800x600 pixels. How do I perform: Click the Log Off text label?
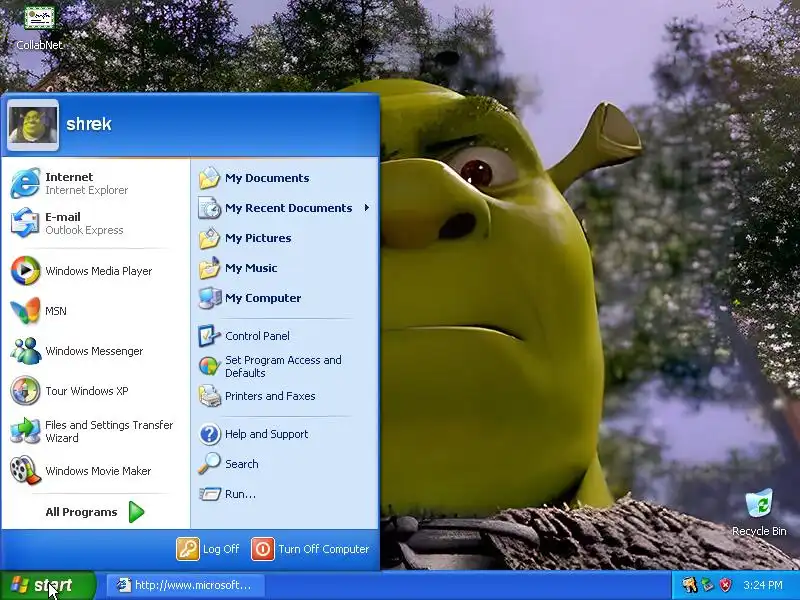click(221, 549)
